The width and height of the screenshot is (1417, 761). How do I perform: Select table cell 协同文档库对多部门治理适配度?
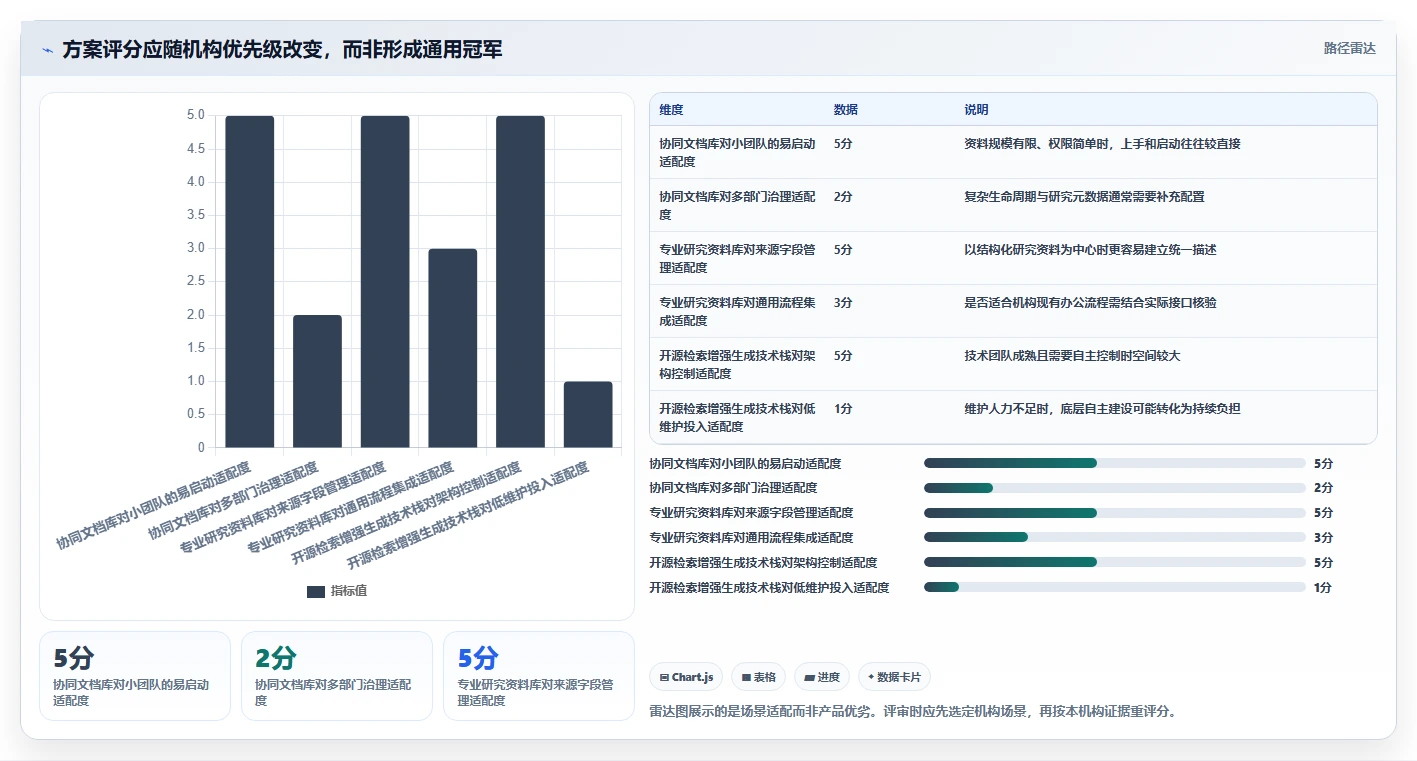point(738,205)
